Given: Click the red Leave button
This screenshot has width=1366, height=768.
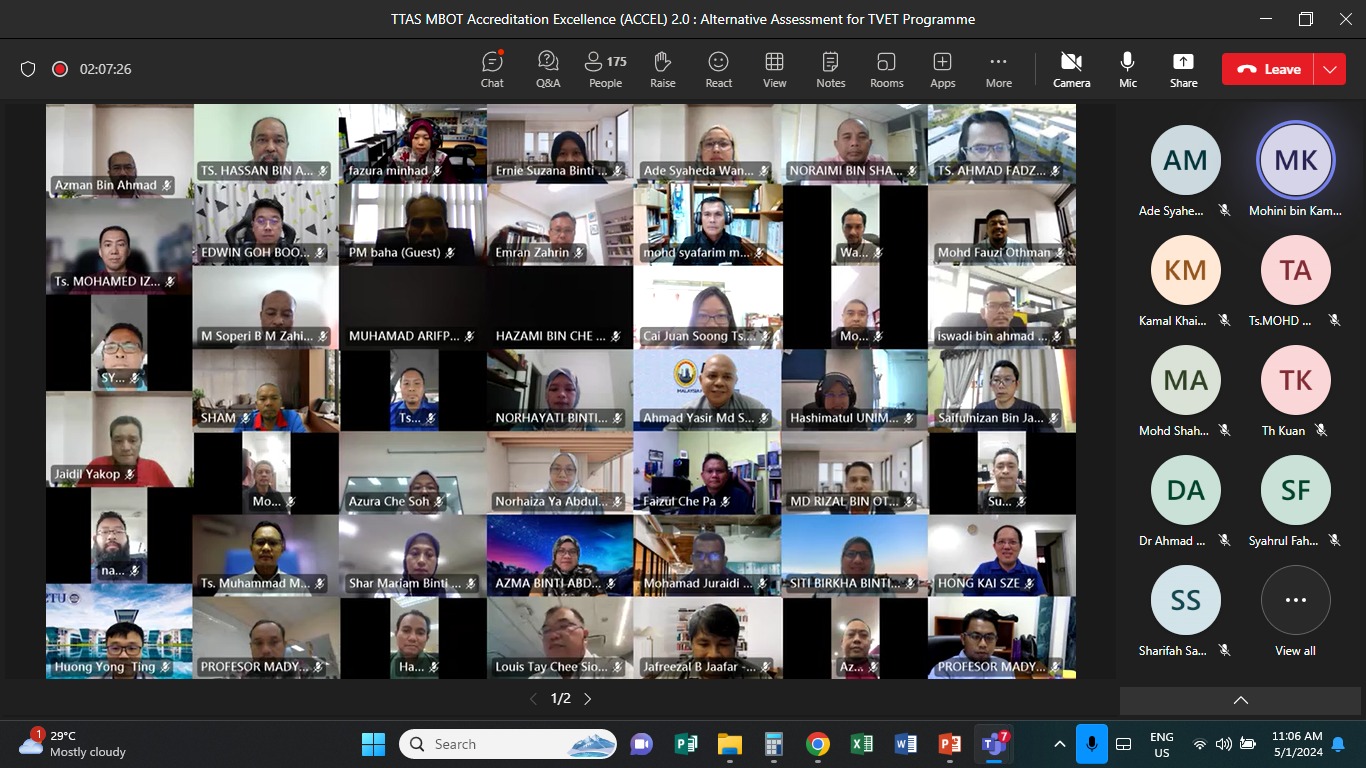Looking at the screenshot, I should 1270,69.
